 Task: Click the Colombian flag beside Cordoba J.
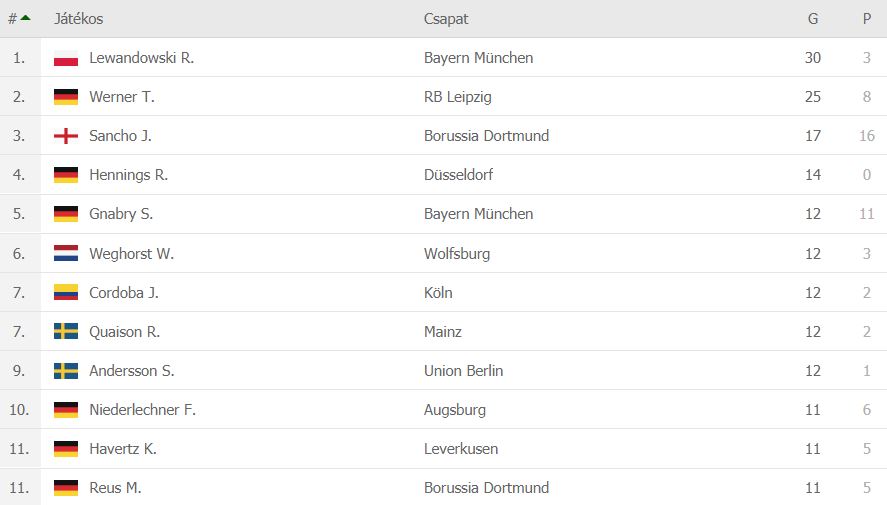(x=66, y=292)
